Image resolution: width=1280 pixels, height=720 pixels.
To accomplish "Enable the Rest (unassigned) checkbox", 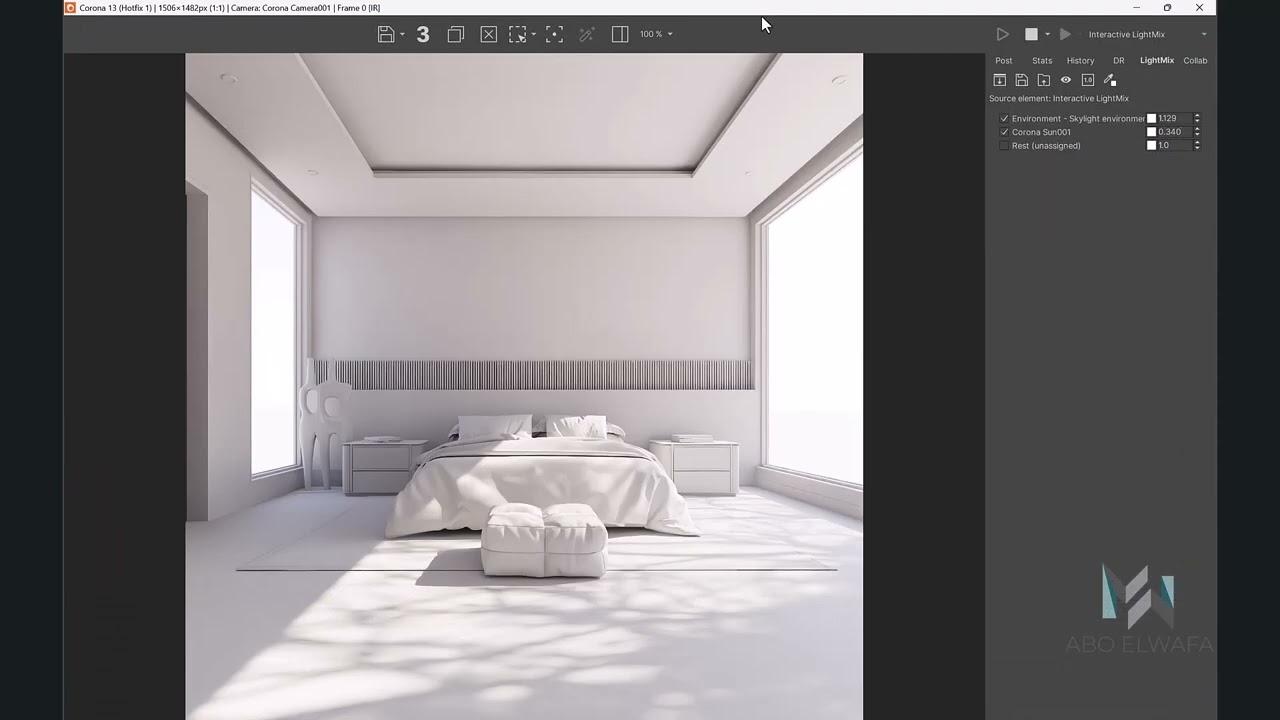I will pyautogui.click(x=1004, y=145).
